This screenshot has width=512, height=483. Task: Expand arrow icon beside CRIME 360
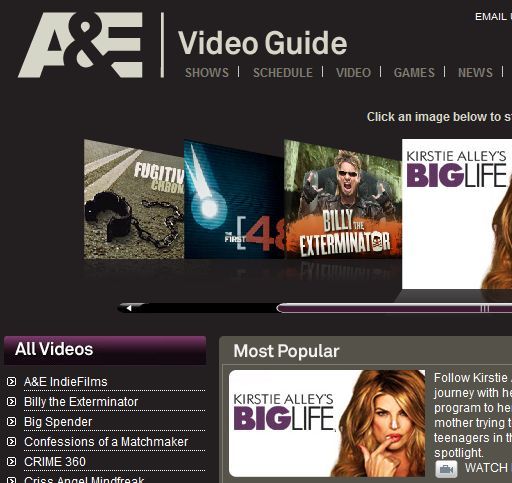pyautogui.click(x=11, y=462)
